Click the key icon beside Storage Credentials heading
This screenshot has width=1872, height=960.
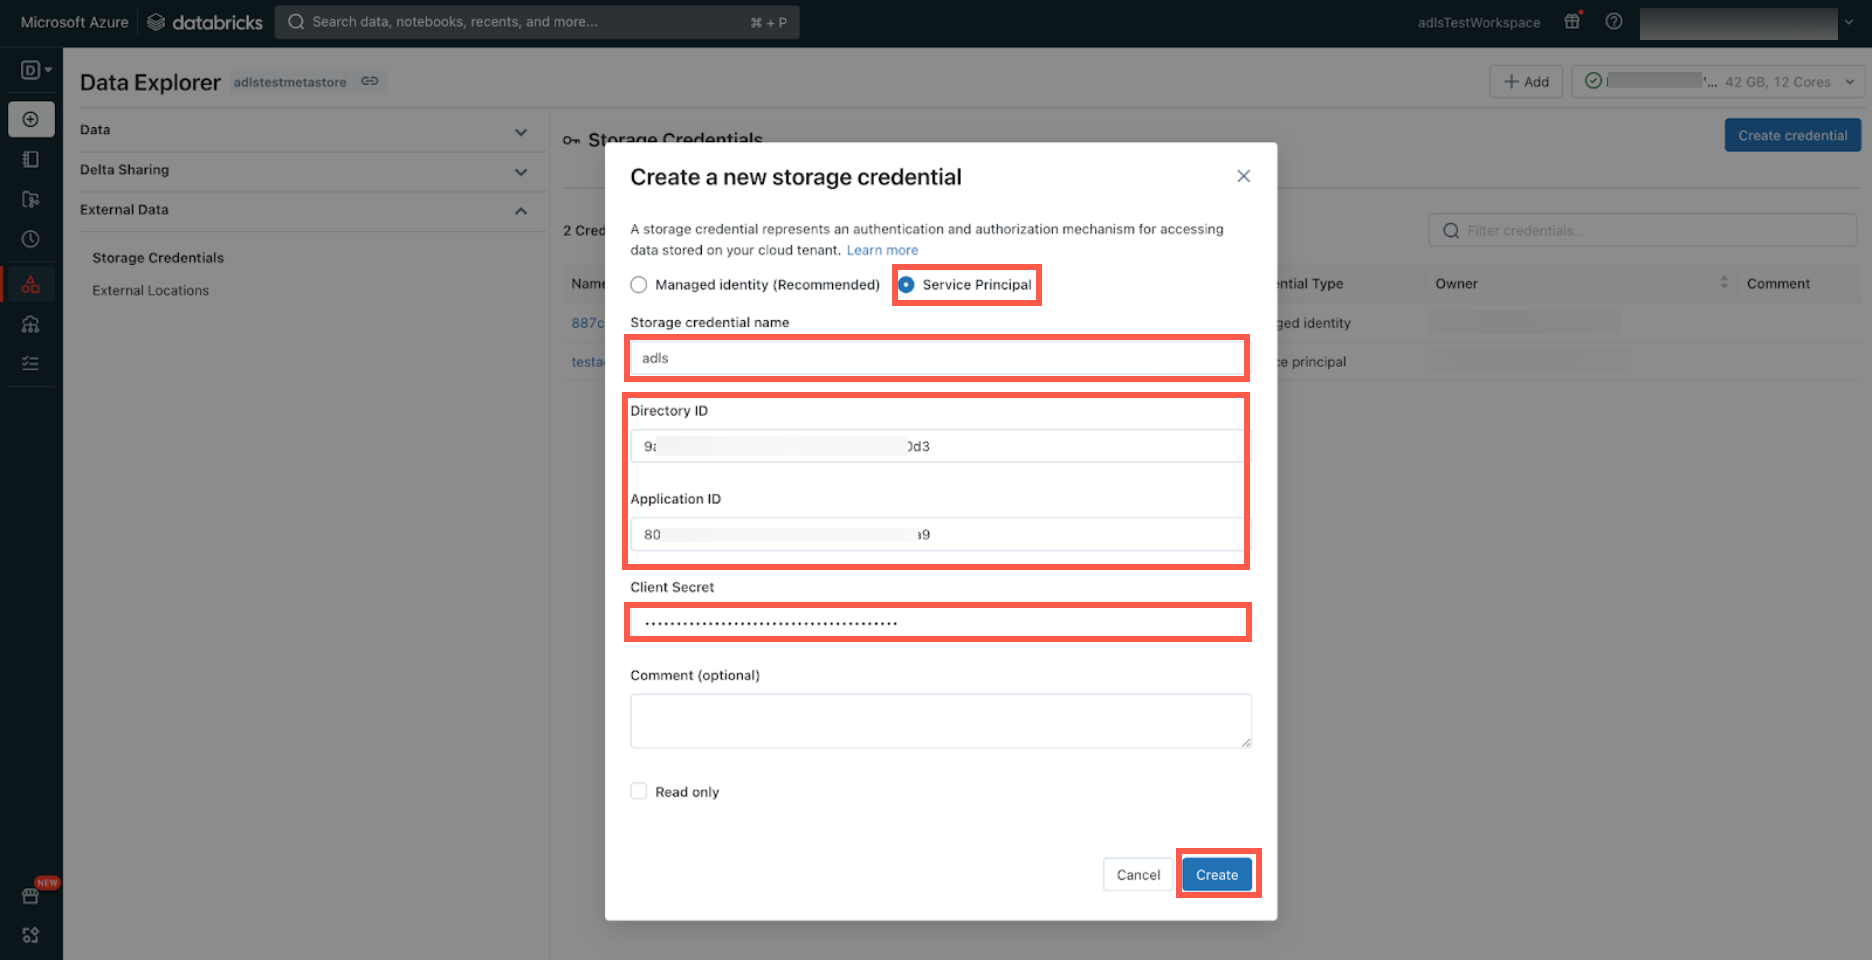tap(571, 140)
